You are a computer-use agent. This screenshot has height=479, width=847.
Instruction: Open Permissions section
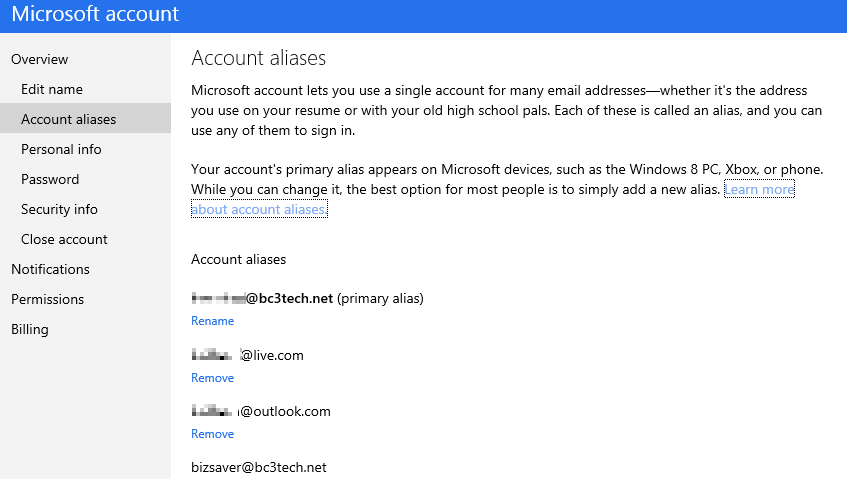[x=48, y=299]
